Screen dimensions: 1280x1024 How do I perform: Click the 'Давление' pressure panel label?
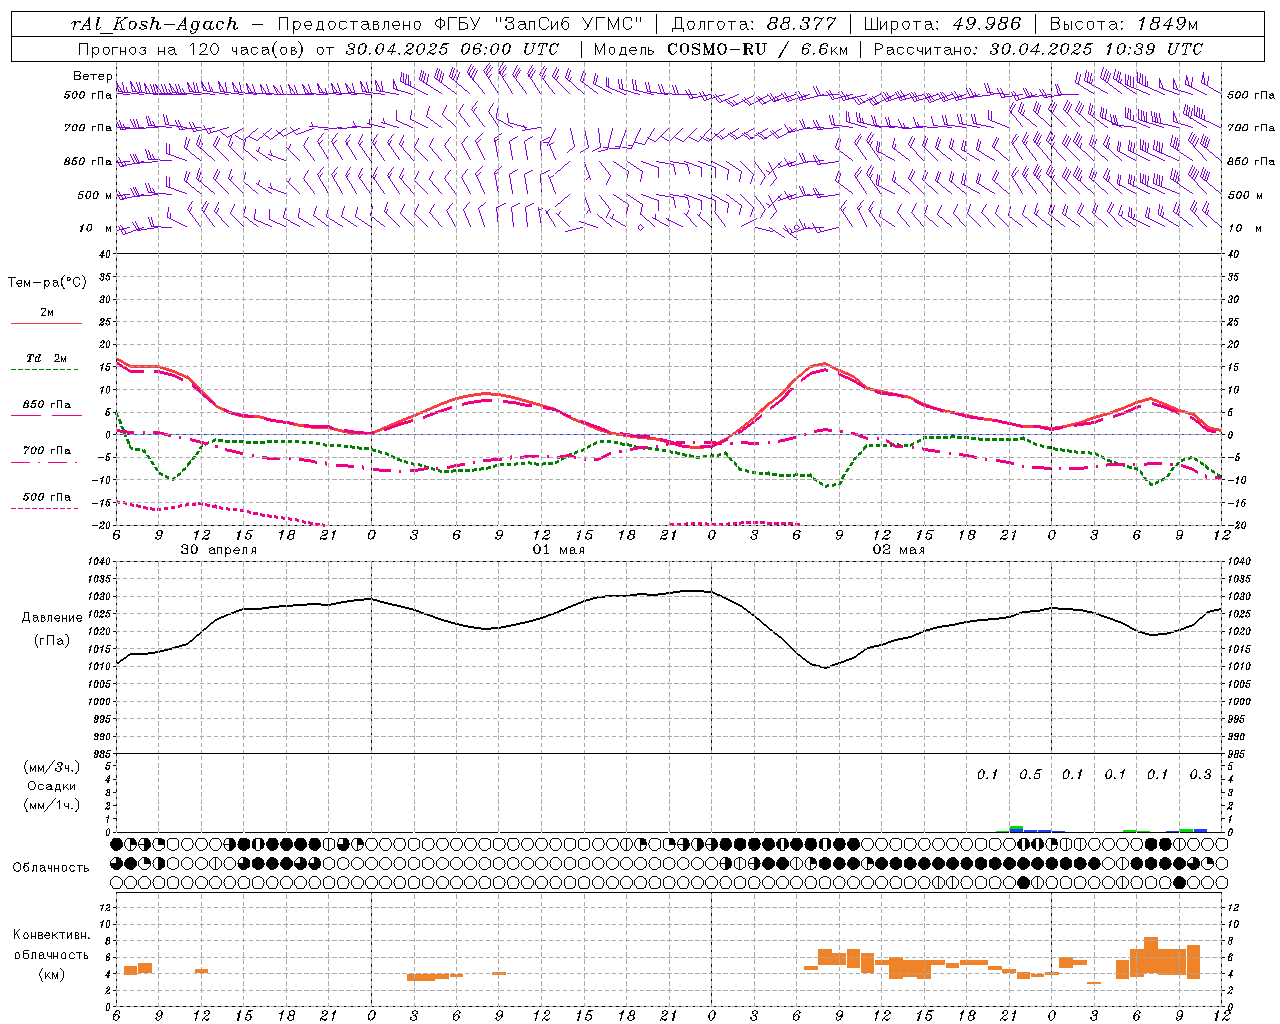click(50, 618)
